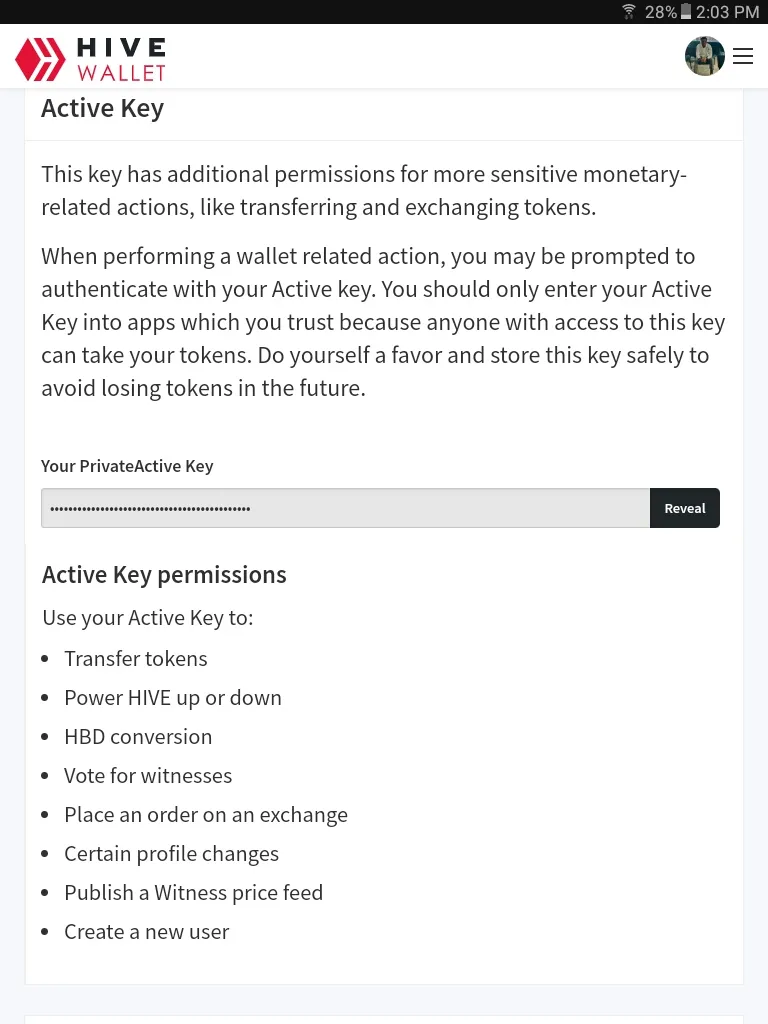Image resolution: width=768 pixels, height=1024 pixels.
Task: Select Publish a Witness price feed
Action: (x=194, y=893)
